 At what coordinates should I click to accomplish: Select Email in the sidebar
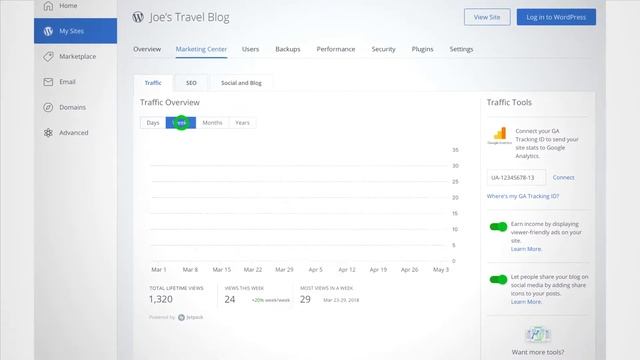tap(76, 82)
